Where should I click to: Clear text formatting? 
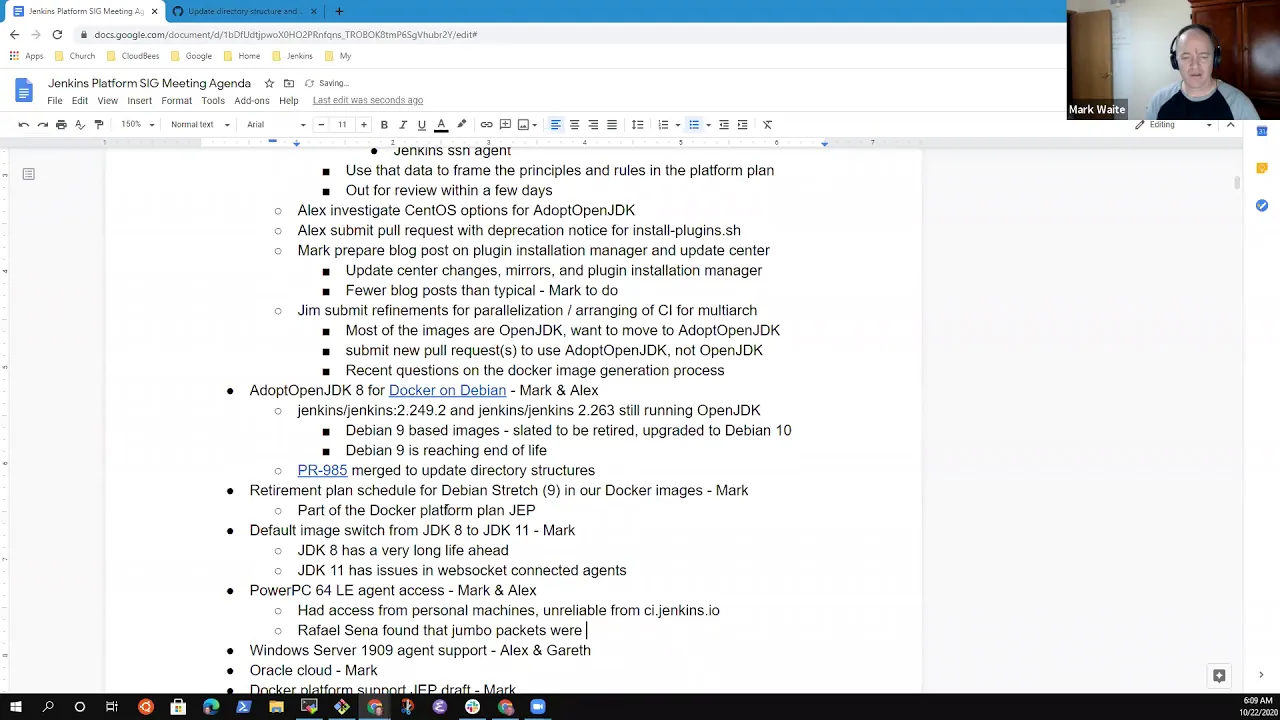click(767, 125)
